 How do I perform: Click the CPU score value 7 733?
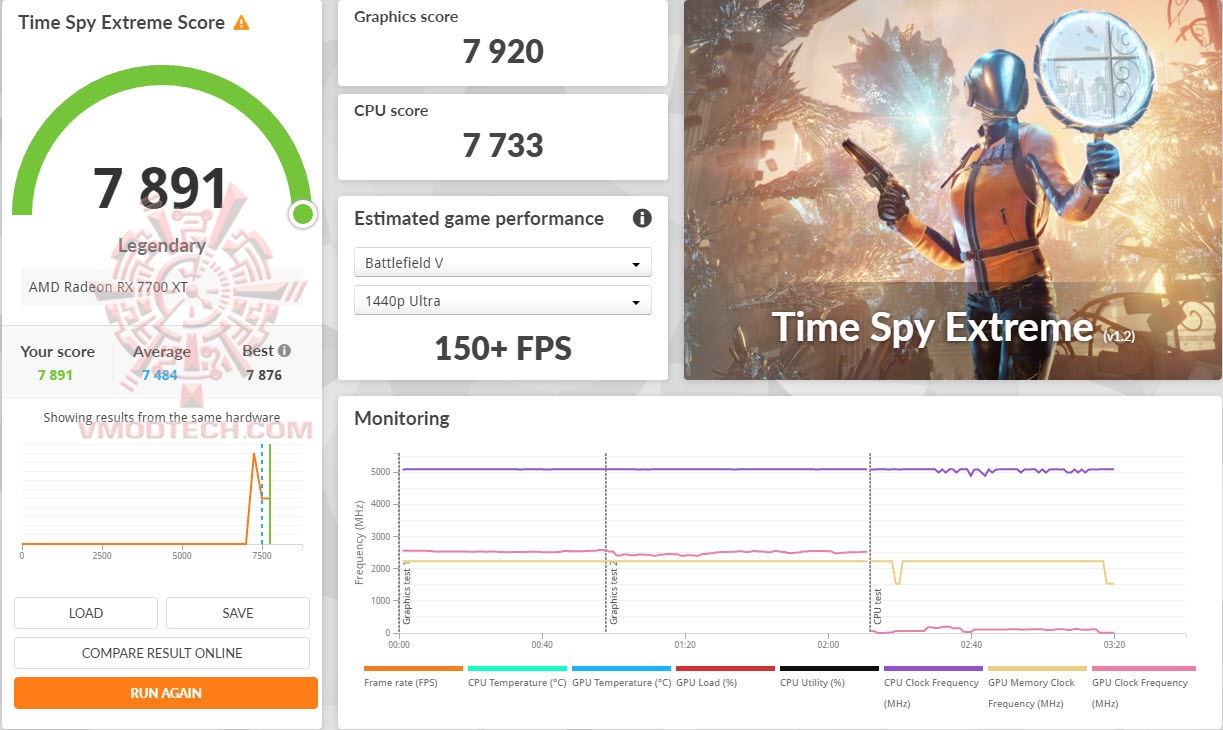[x=503, y=146]
